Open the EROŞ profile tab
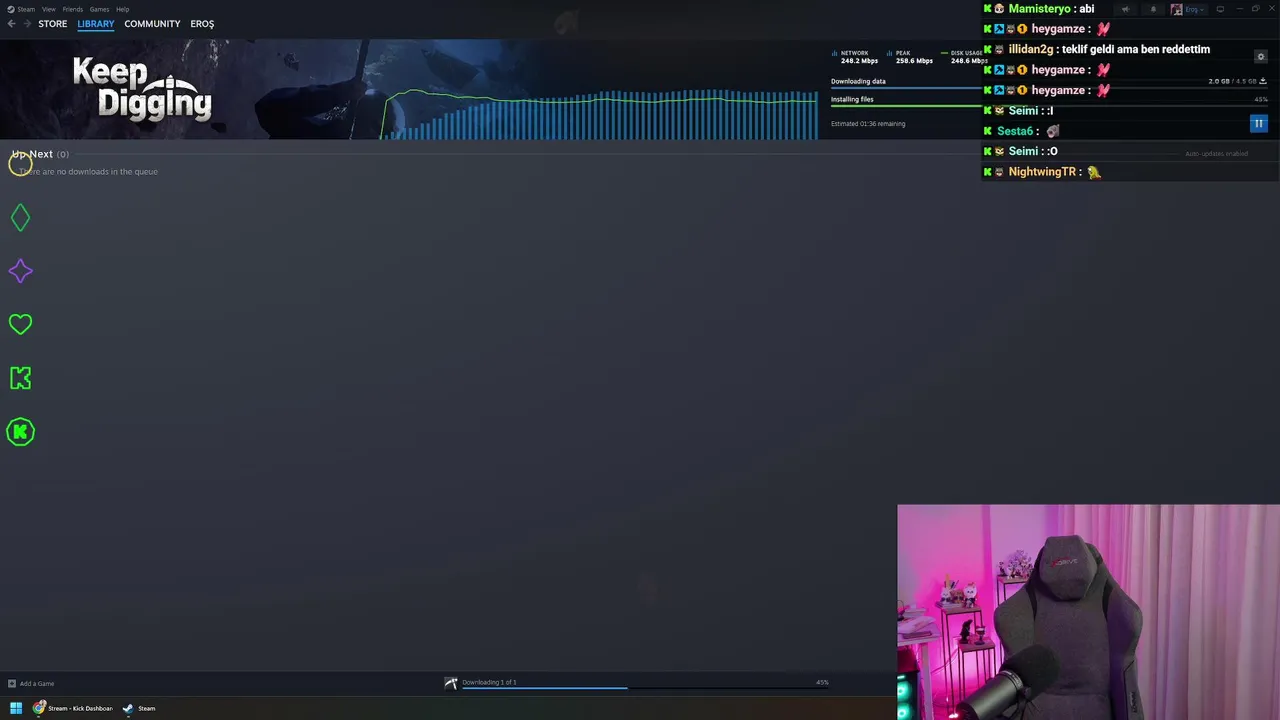This screenshot has width=1280, height=720. tap(202, 24)
